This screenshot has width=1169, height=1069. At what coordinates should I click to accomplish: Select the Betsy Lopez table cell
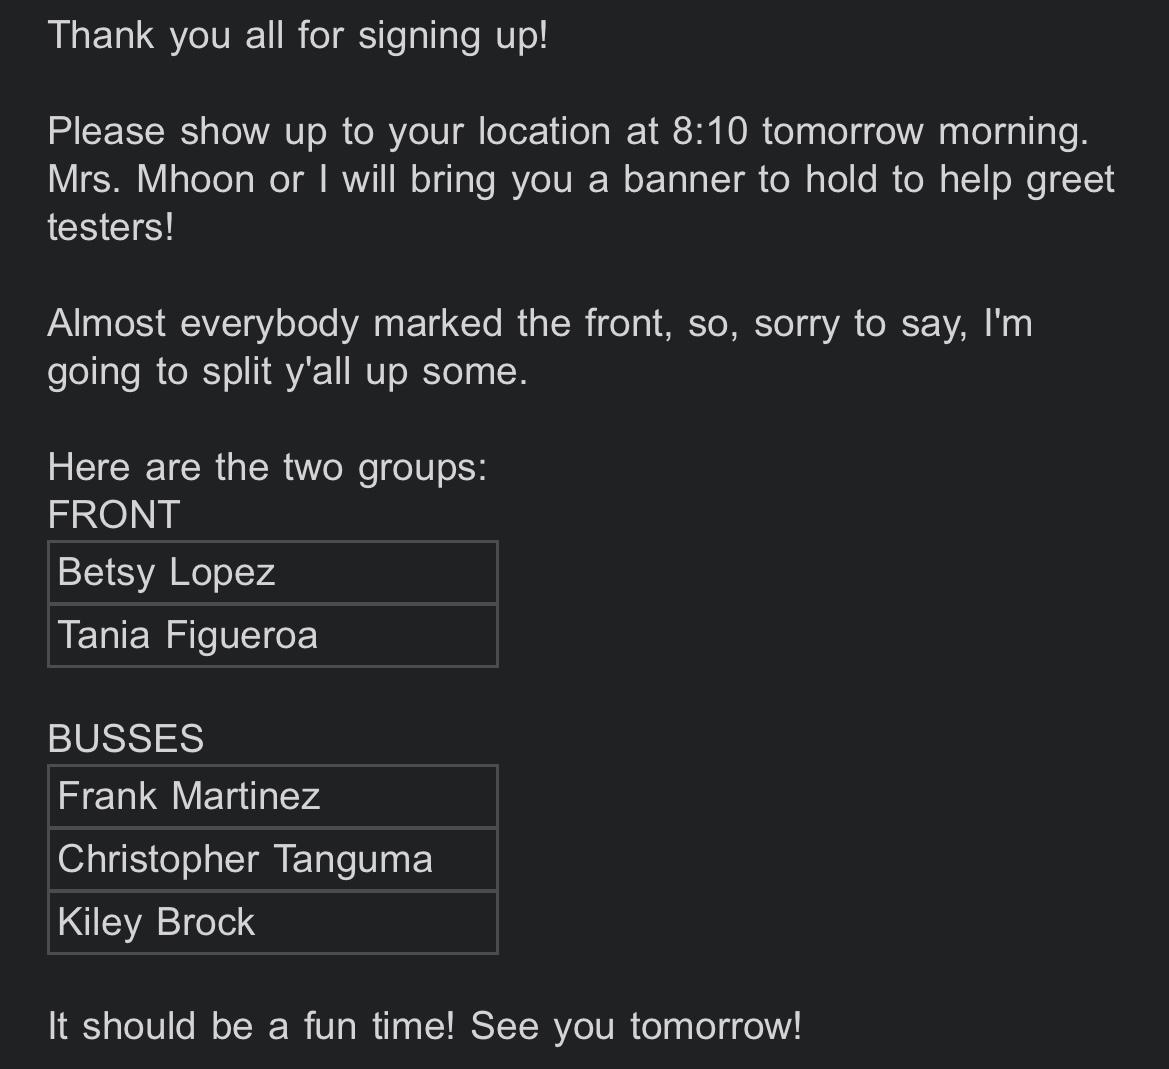[272, 573]
